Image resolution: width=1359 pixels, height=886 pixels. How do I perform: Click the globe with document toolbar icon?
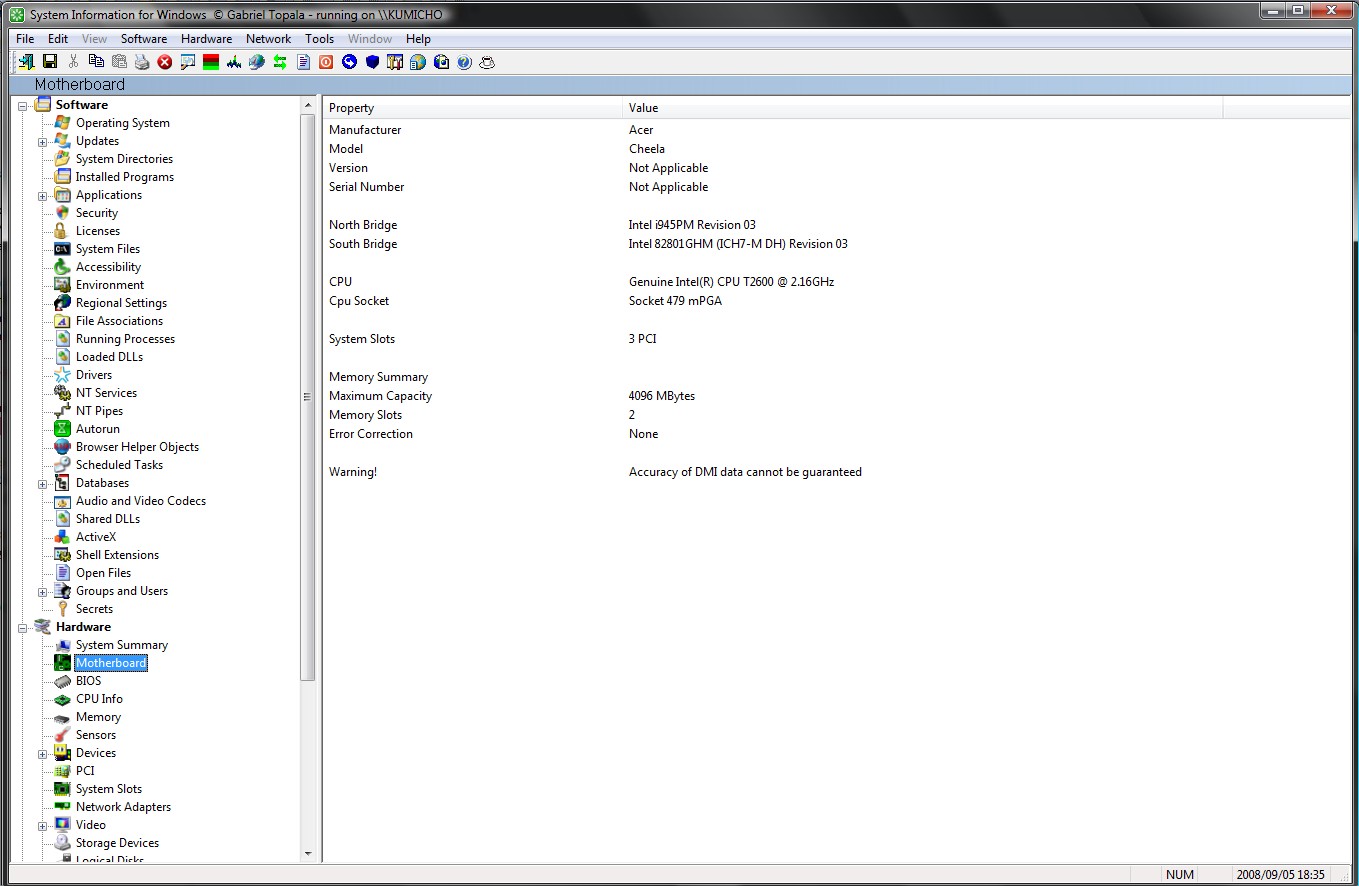pyautogui.click(x=418, y=62)
